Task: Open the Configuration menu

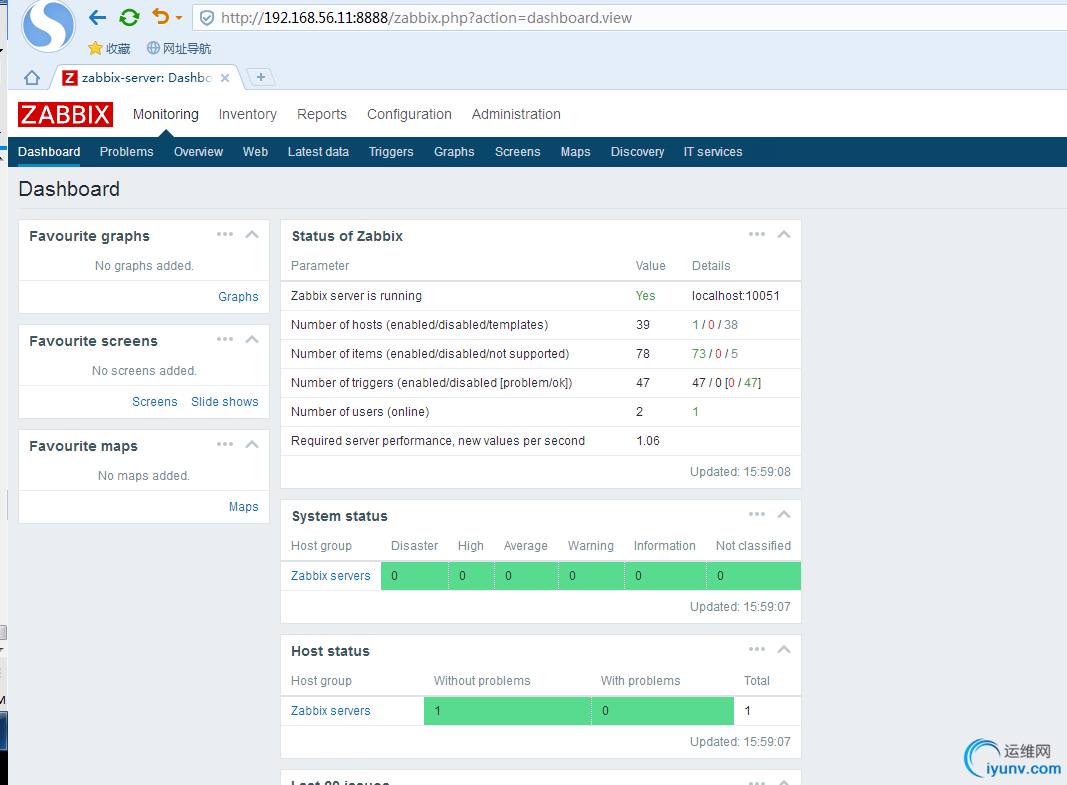Action: coord(409,114)
